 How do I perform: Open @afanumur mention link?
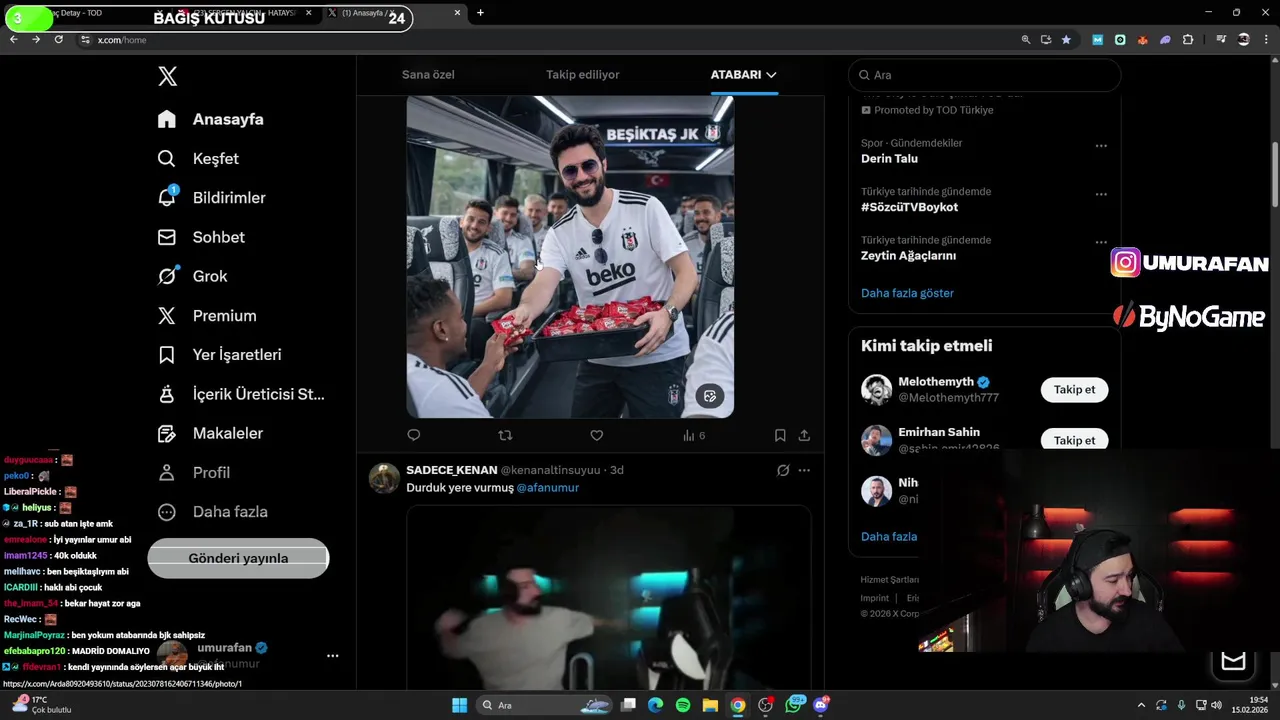point(548,488)
